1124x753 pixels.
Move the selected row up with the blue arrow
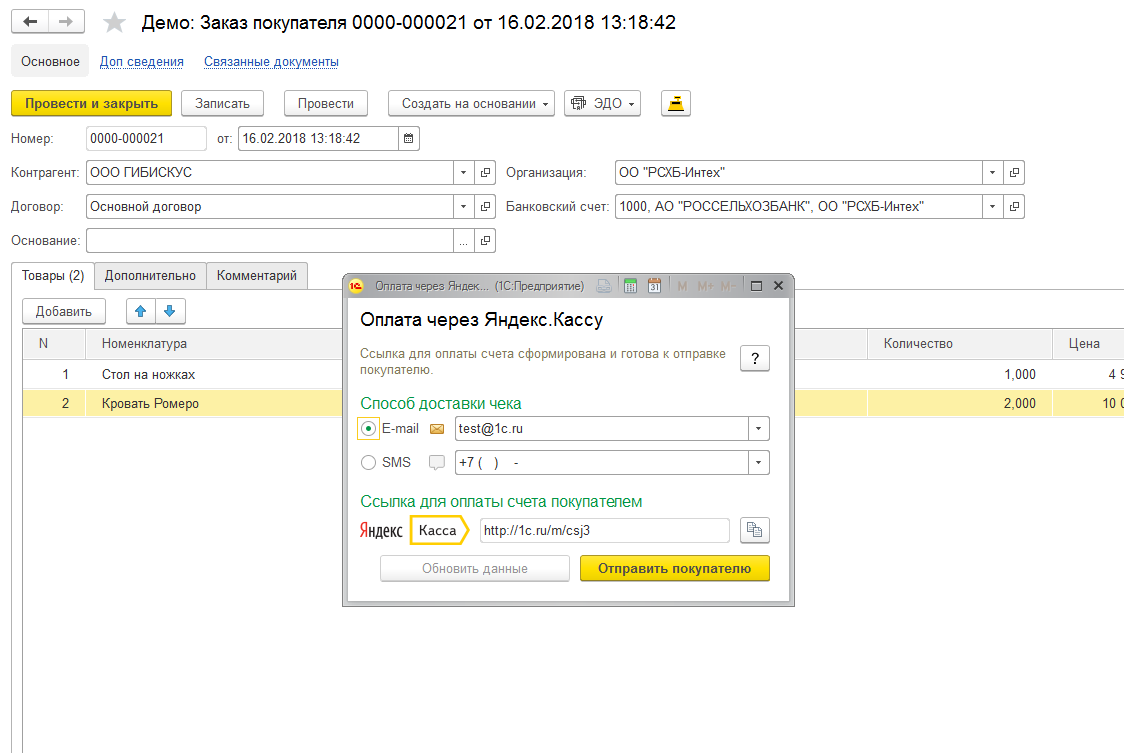tap(140, 311)
